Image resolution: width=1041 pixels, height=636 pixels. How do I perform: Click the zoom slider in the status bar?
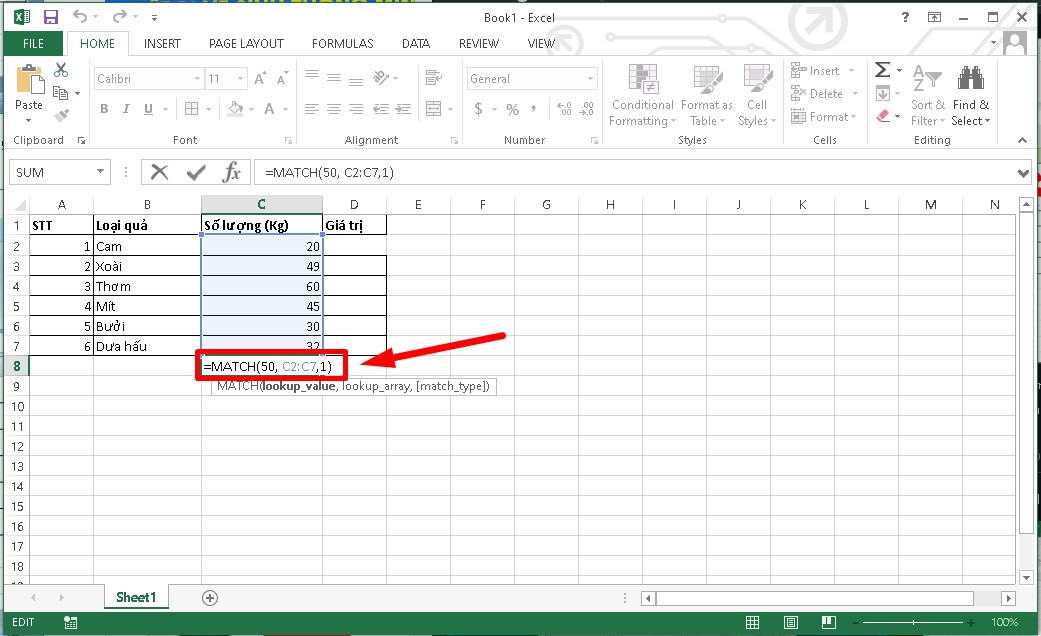click(913, 622)
